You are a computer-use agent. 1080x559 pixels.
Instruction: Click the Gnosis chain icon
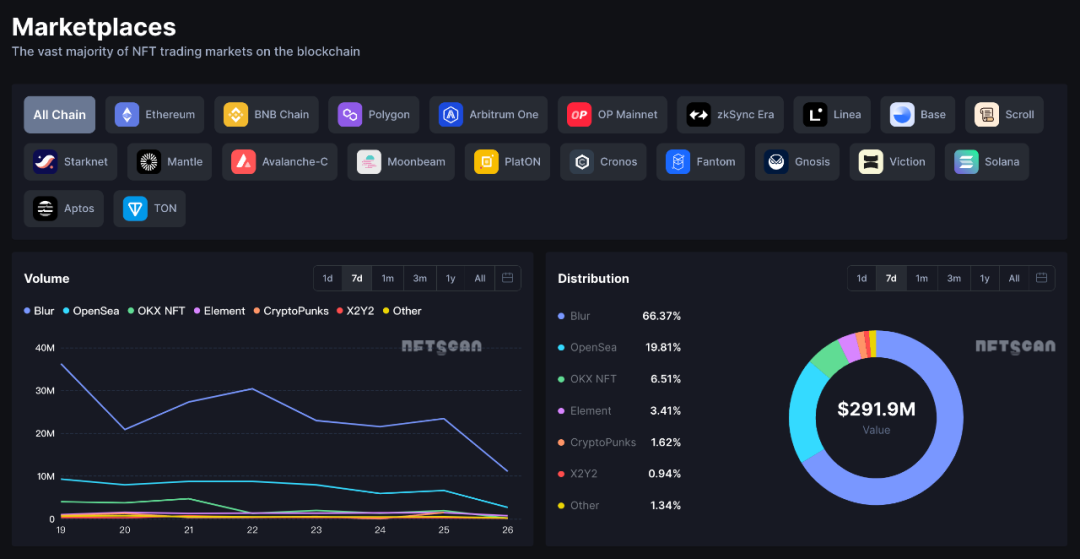776,162
